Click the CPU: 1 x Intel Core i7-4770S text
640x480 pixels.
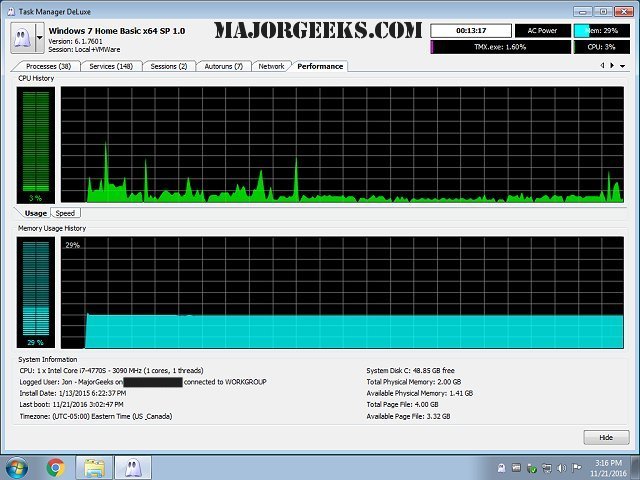(111, 371)
